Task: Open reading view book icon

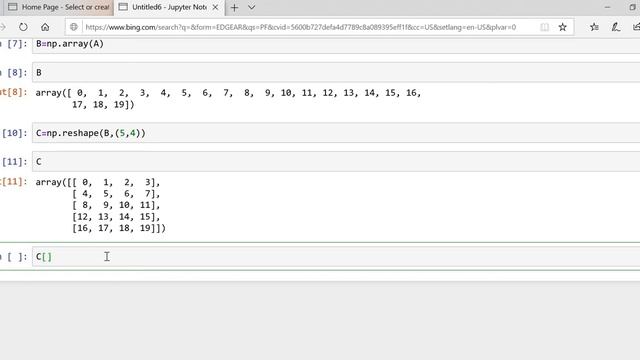Action: coord(544,27)
